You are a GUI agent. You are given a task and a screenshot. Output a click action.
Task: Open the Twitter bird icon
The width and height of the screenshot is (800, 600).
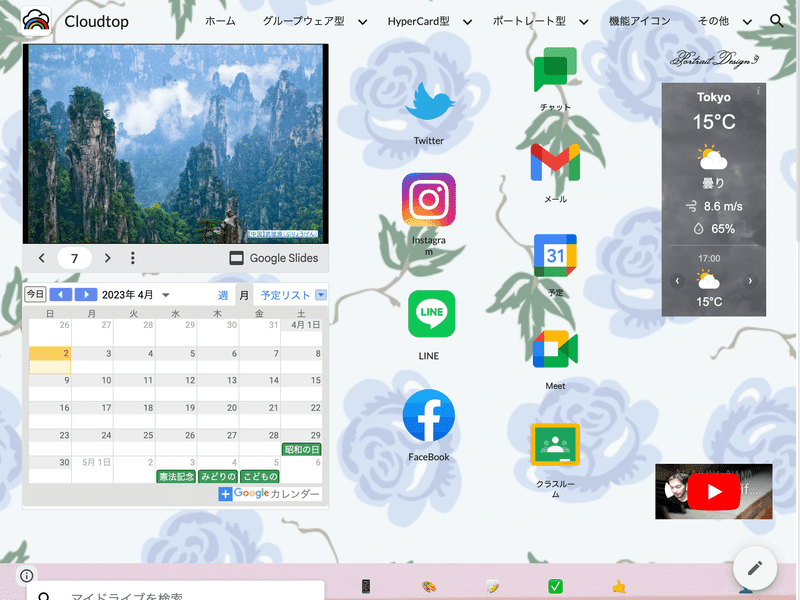(430, 101)
